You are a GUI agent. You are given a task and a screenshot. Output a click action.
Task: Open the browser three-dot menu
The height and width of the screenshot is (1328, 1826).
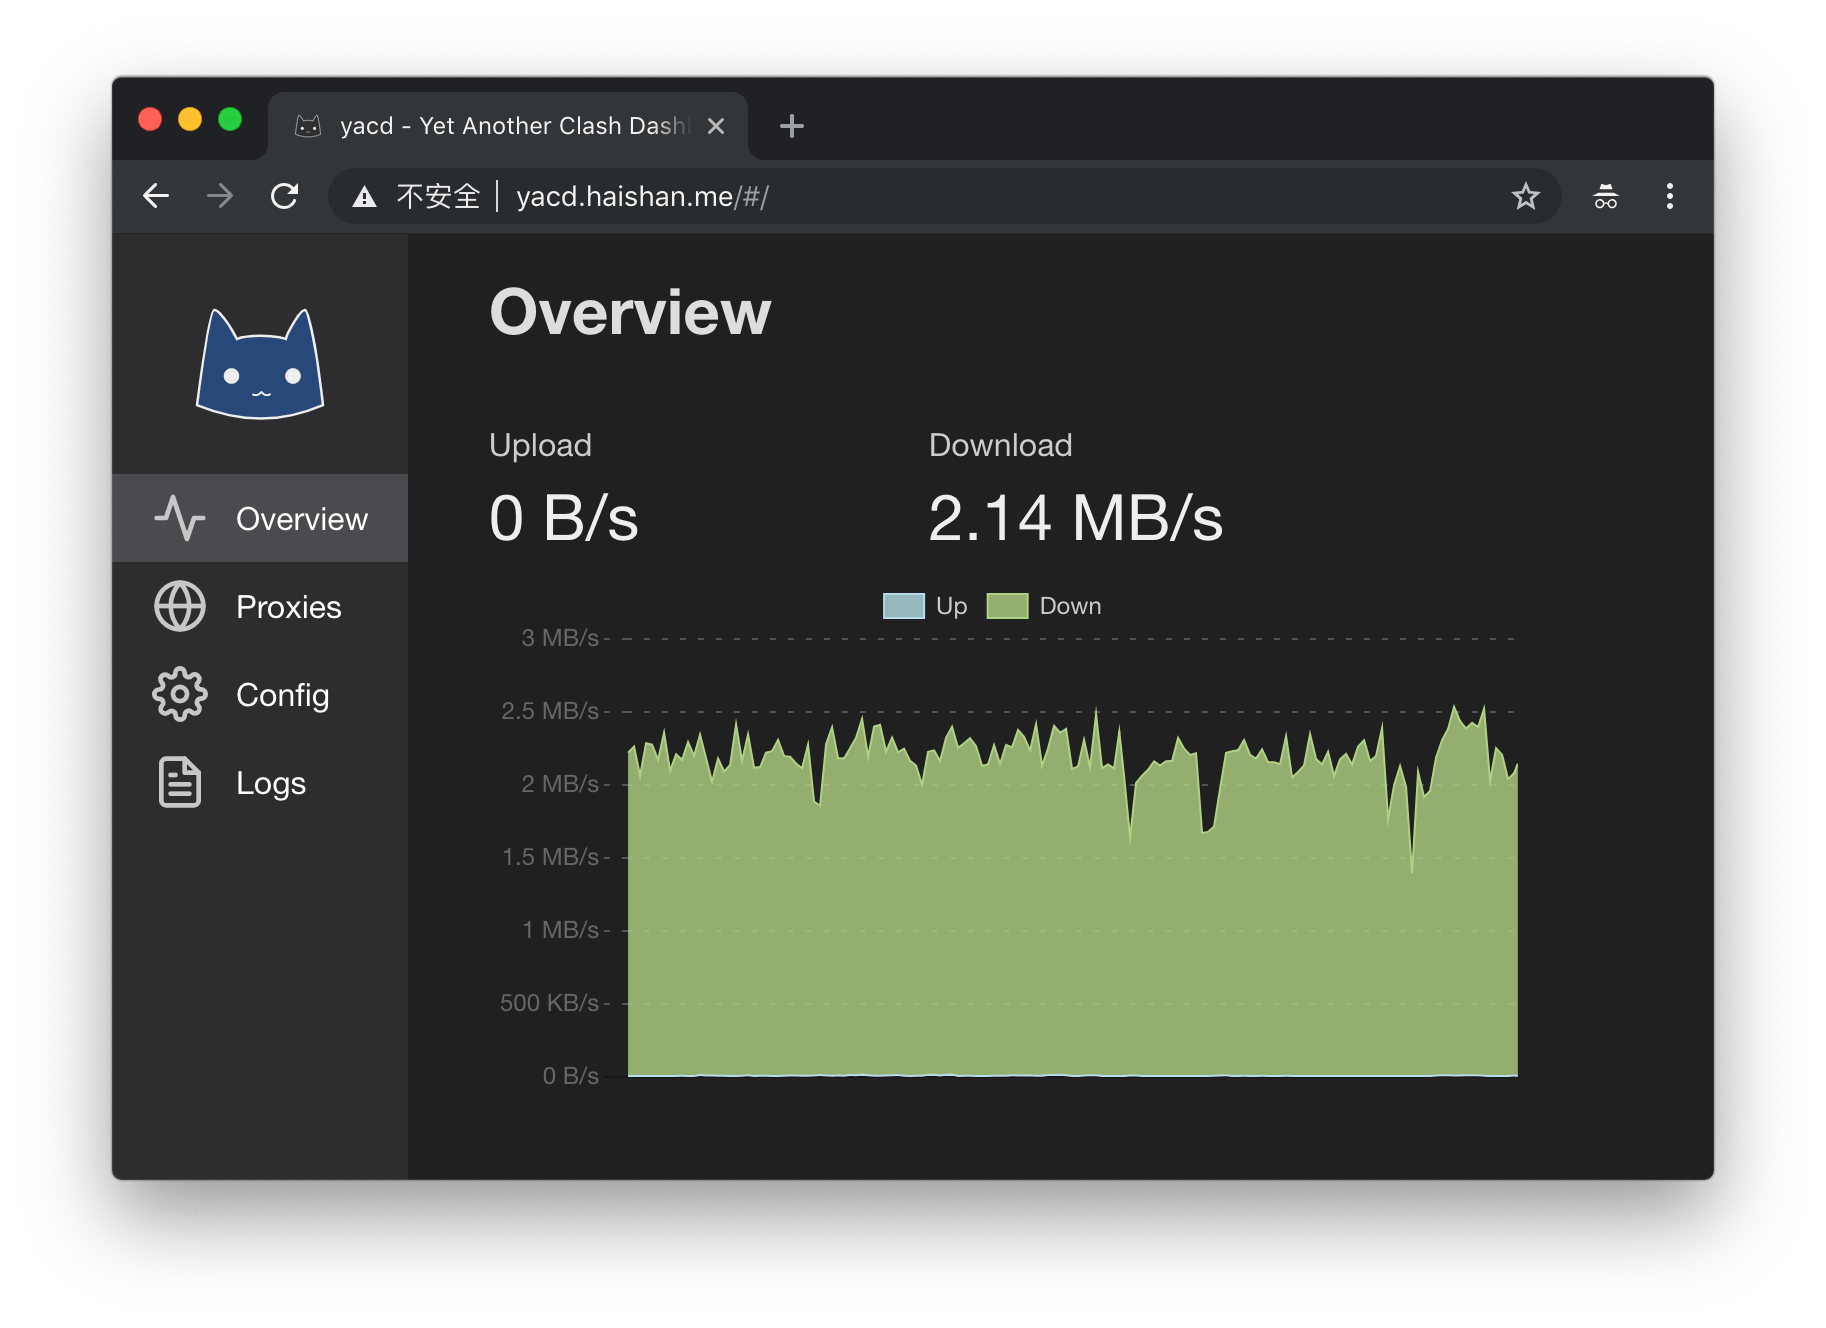coord(1669,196)
